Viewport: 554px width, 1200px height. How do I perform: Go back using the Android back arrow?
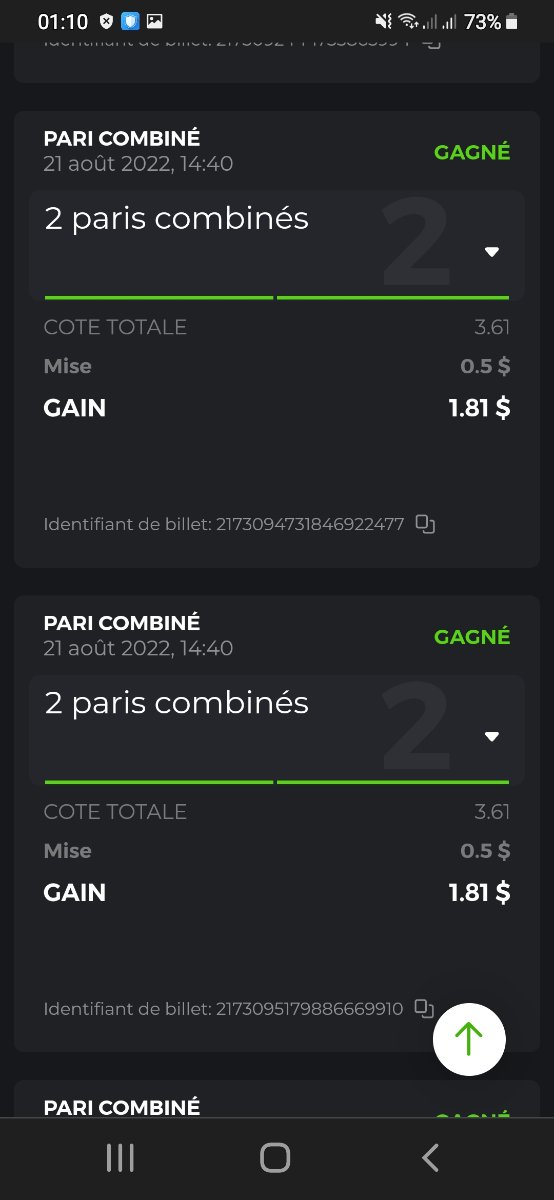[430, 1158]
